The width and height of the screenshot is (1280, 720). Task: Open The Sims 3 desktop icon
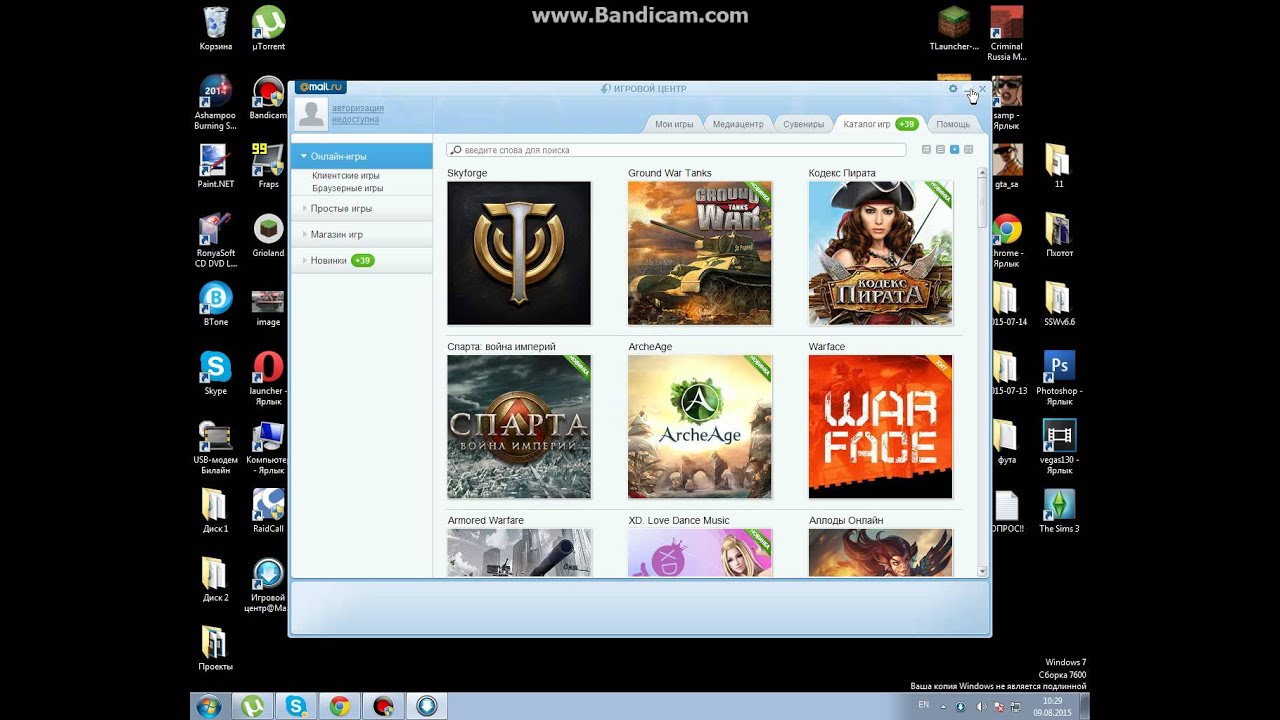point(1059,511)
